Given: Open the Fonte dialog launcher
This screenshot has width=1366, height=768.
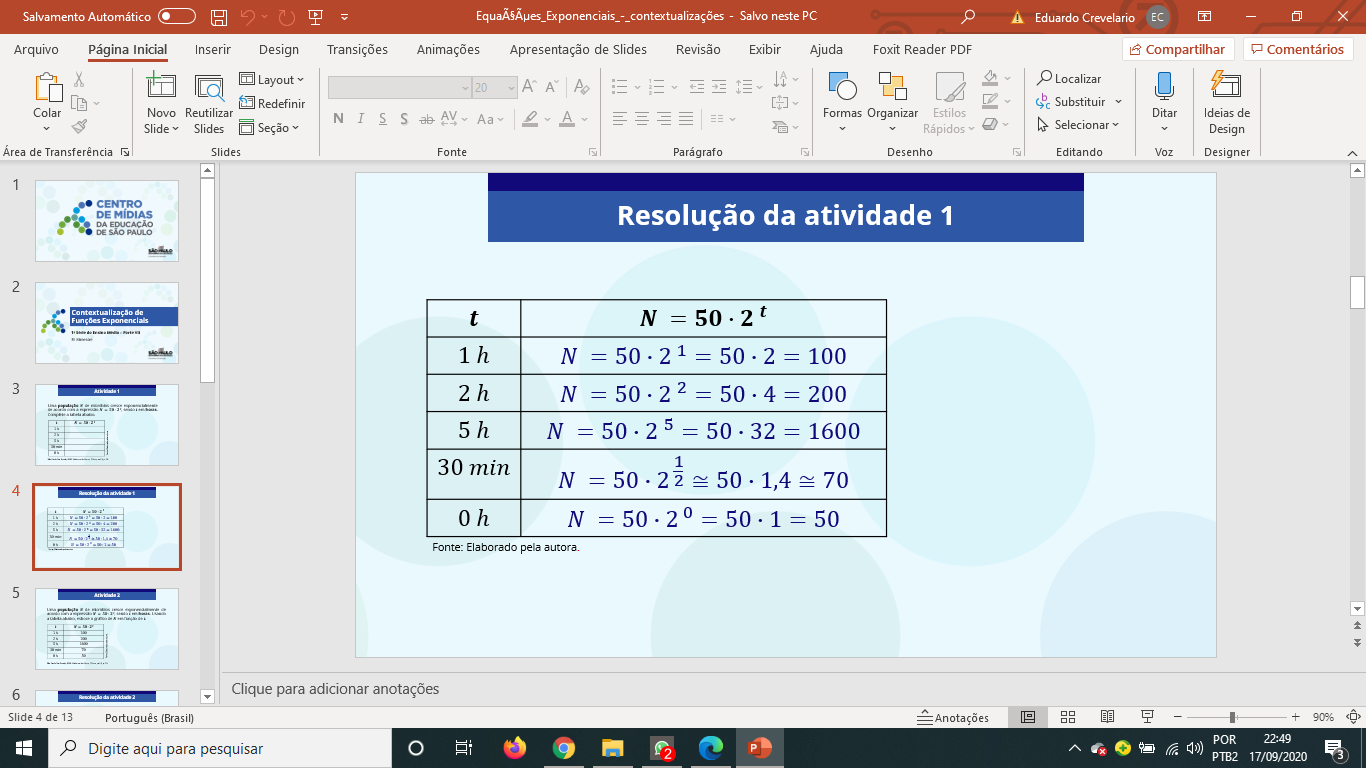Looking at the screenshot, I should click(x=593, y=152).
